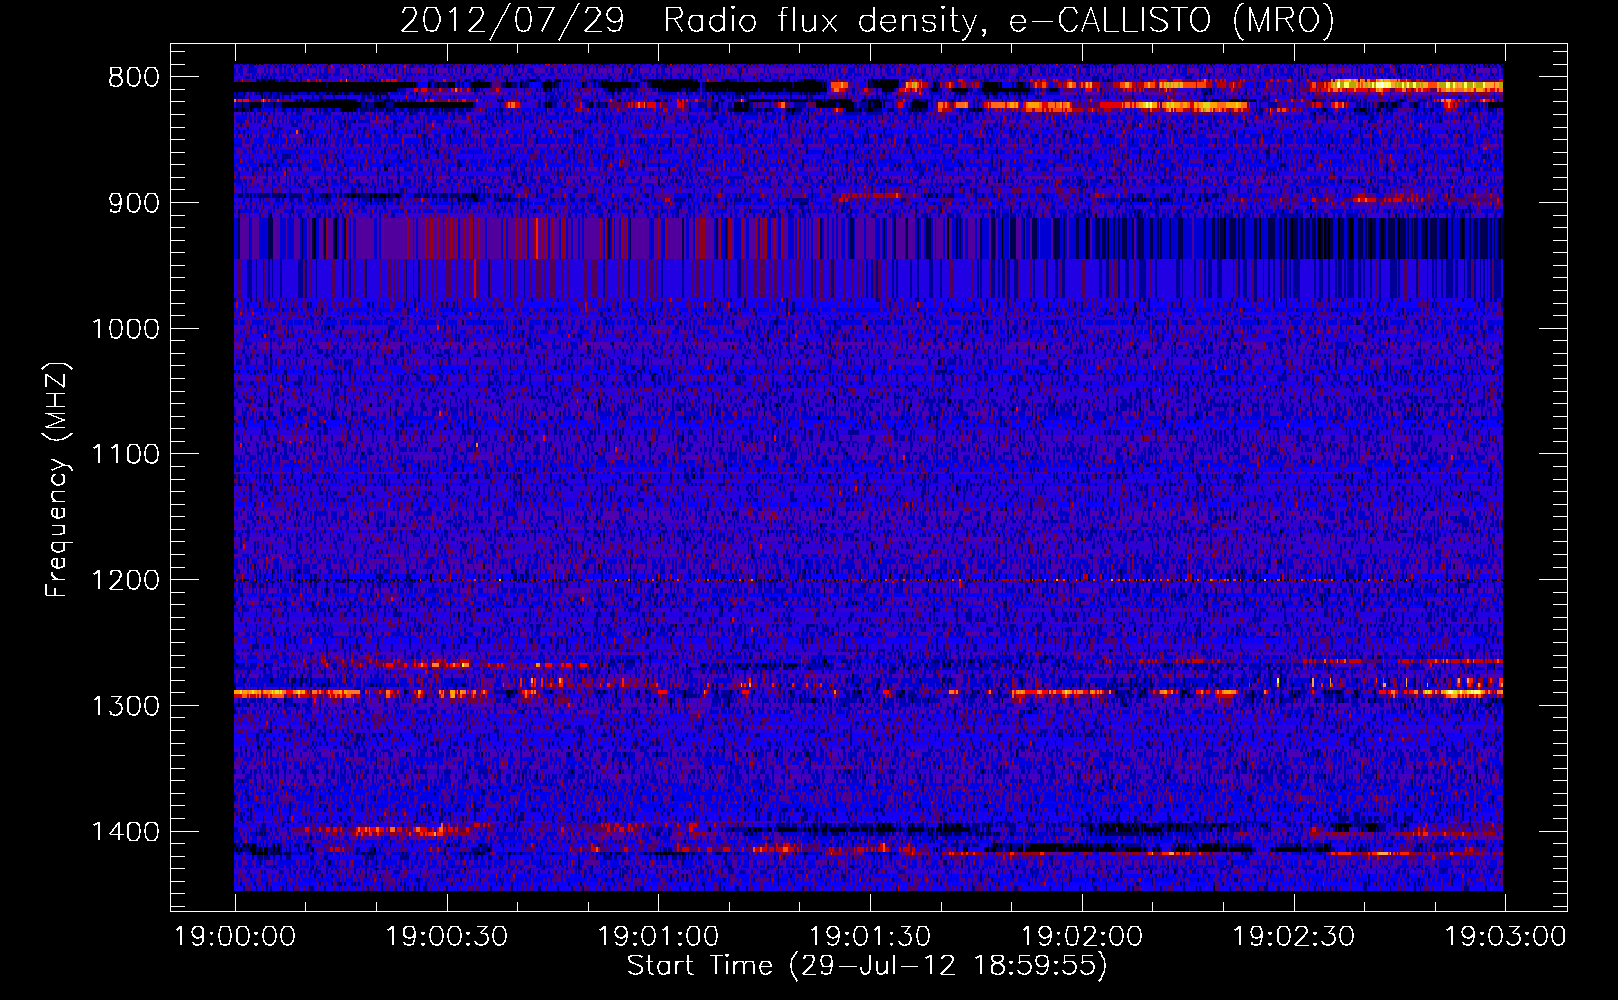Click the 800 frequency tick label
This screenshot has height=1000, width=1618.
[x=133, y=78]
